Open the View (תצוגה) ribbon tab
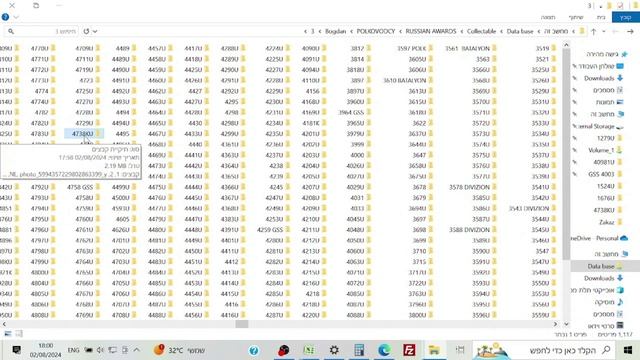 (x=548, y=17)
